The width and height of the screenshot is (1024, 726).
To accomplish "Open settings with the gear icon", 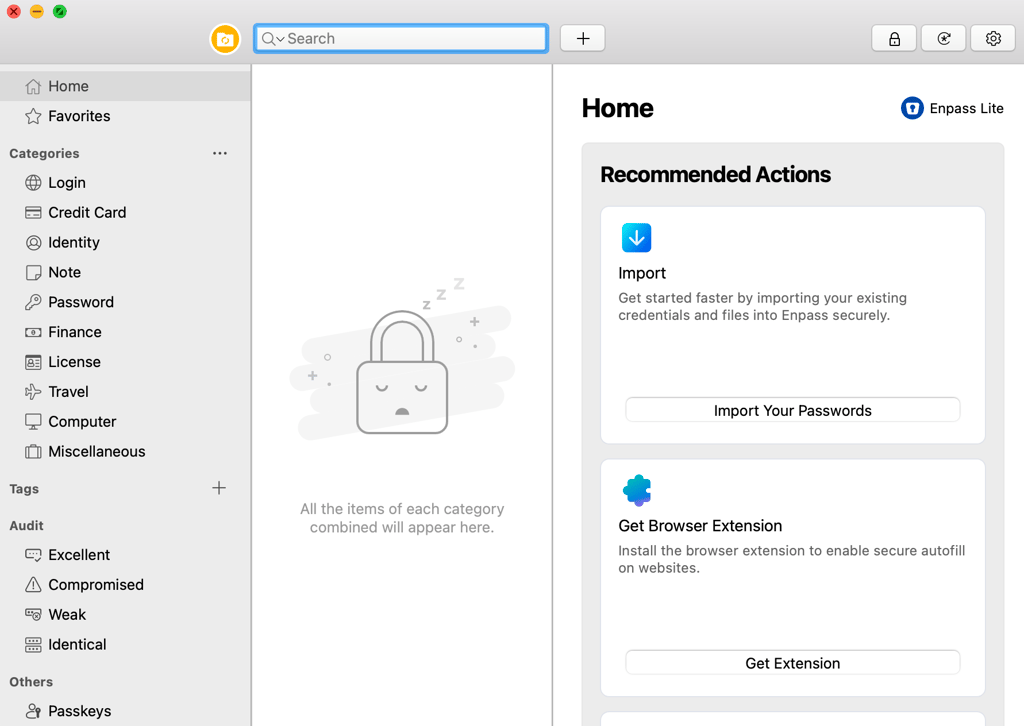I will click(993, 39).
